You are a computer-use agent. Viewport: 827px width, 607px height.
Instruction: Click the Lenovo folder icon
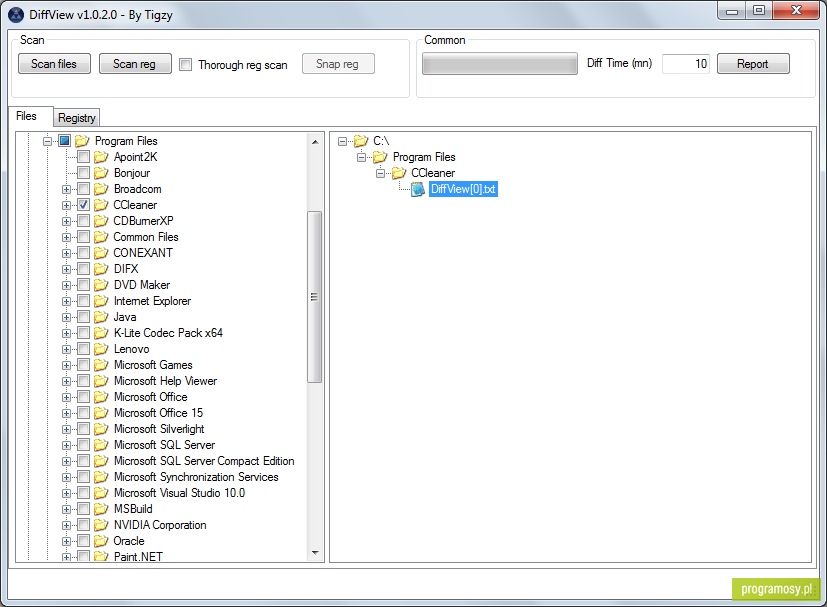click(101, 349)
